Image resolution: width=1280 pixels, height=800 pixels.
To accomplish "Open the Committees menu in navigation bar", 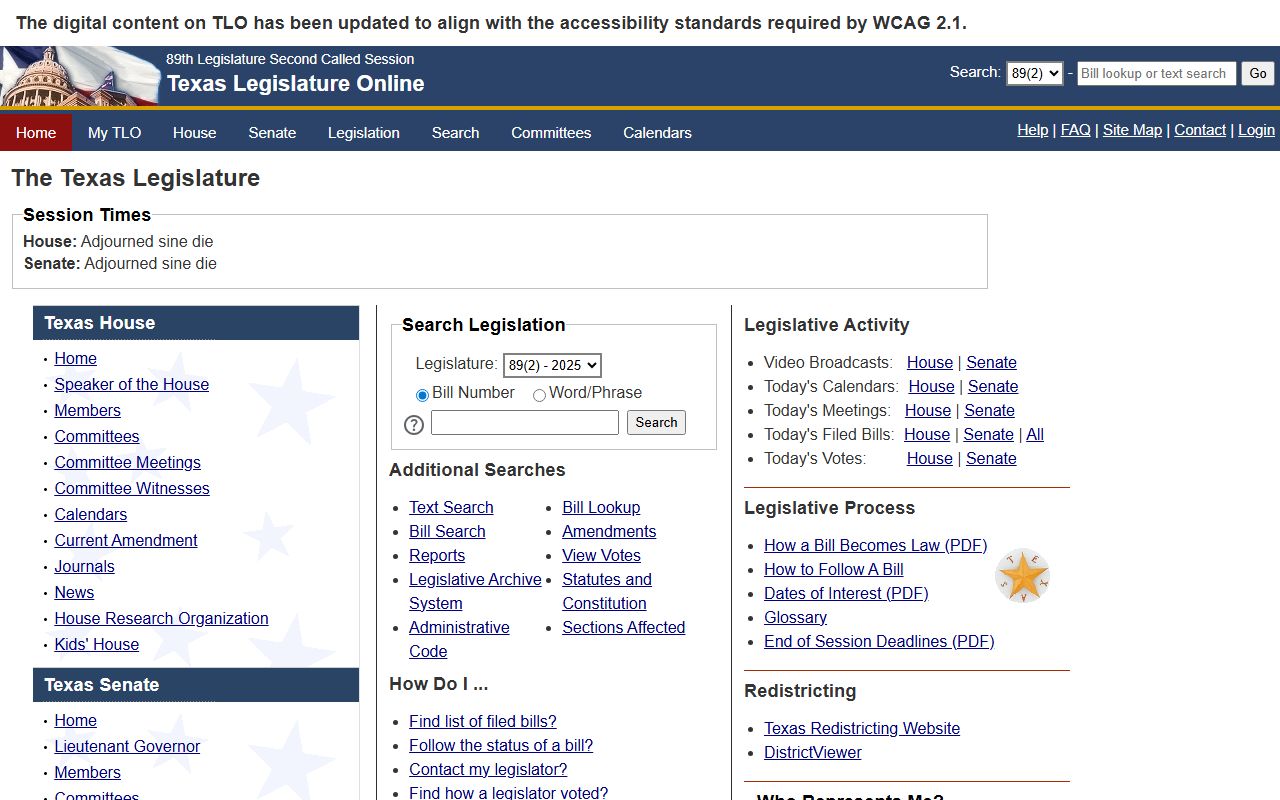I will coord(551,132).
